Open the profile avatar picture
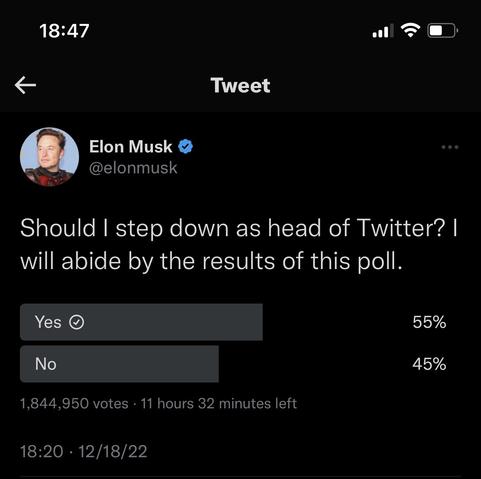Viewport: 481px width, 479px height. [x=49, y=157]
